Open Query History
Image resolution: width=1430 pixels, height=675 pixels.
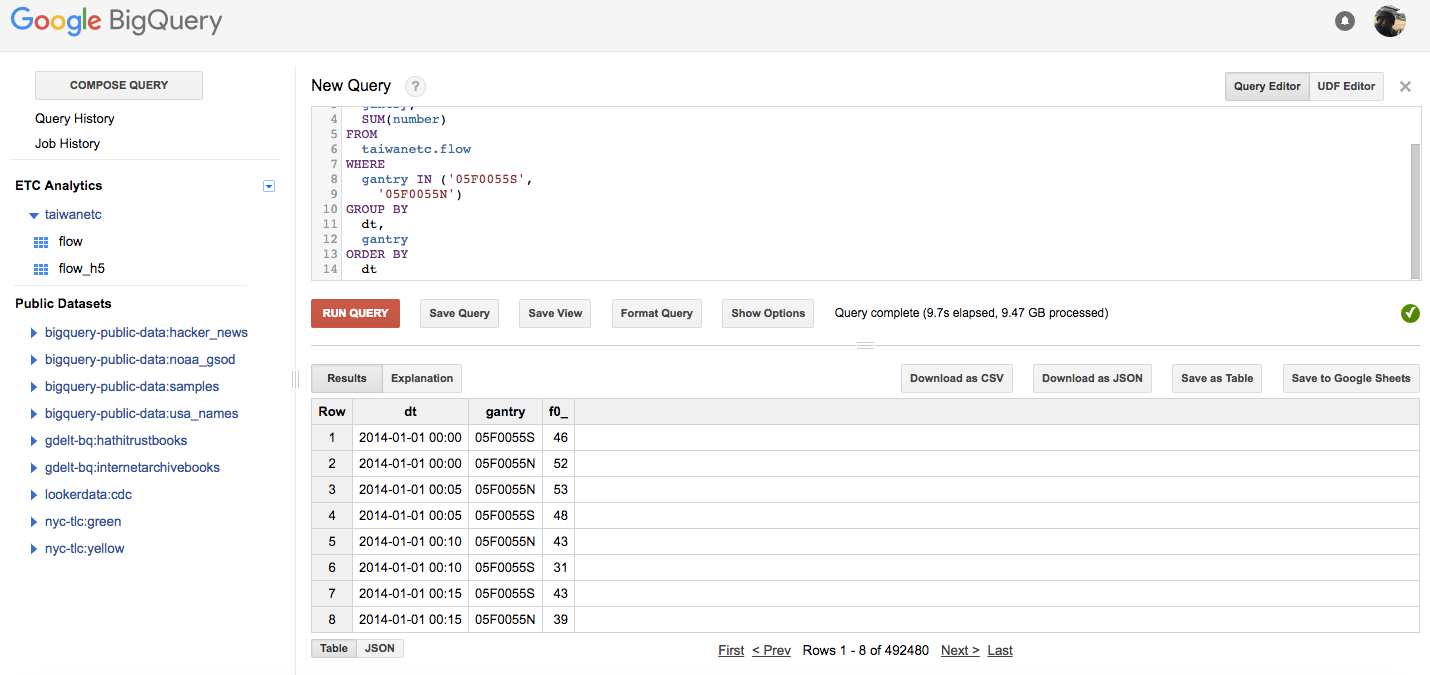point(75,118)
